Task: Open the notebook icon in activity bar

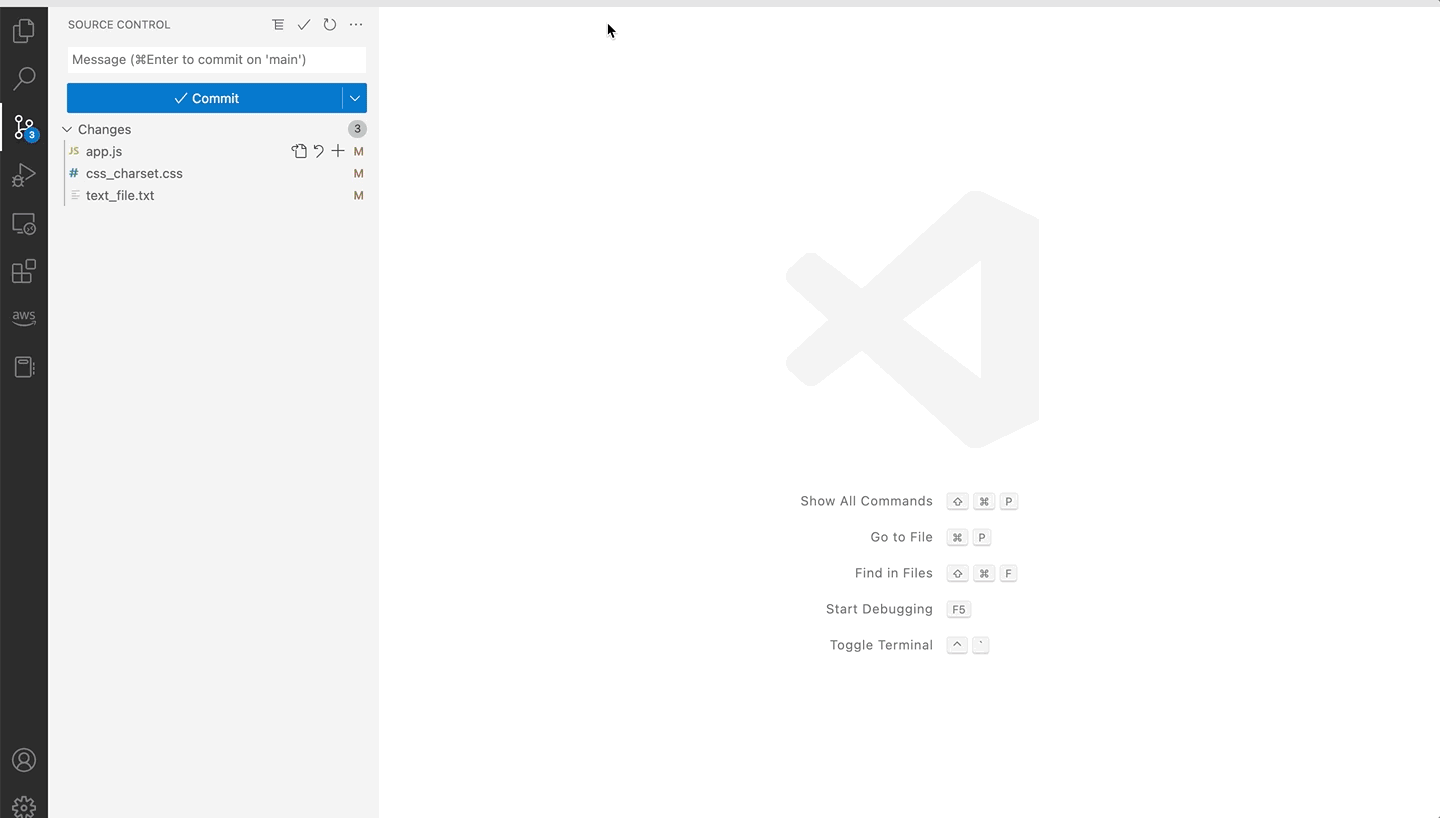Action: [x=24, y=367]
